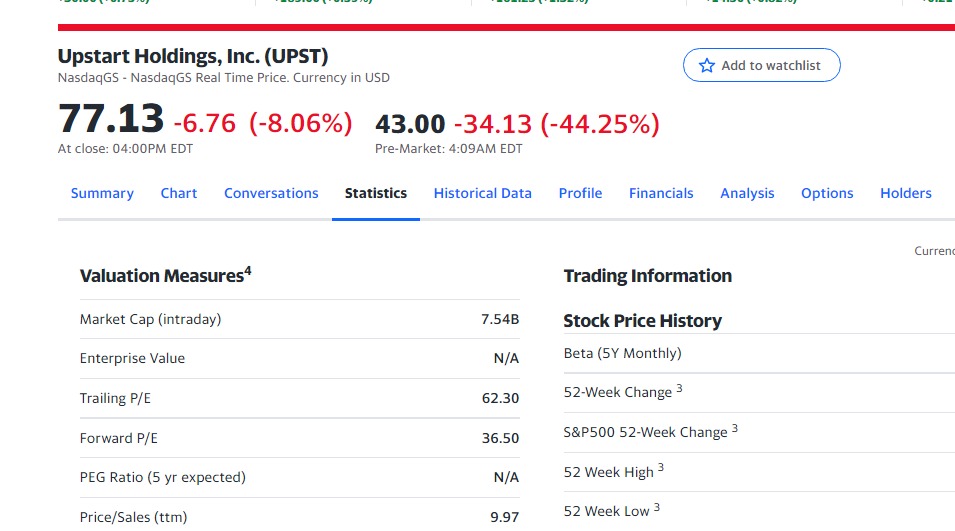Click the Beta (5Y Monthly) label
The width and height of the screenshot is (955, 531).
(x=622, y=353)
